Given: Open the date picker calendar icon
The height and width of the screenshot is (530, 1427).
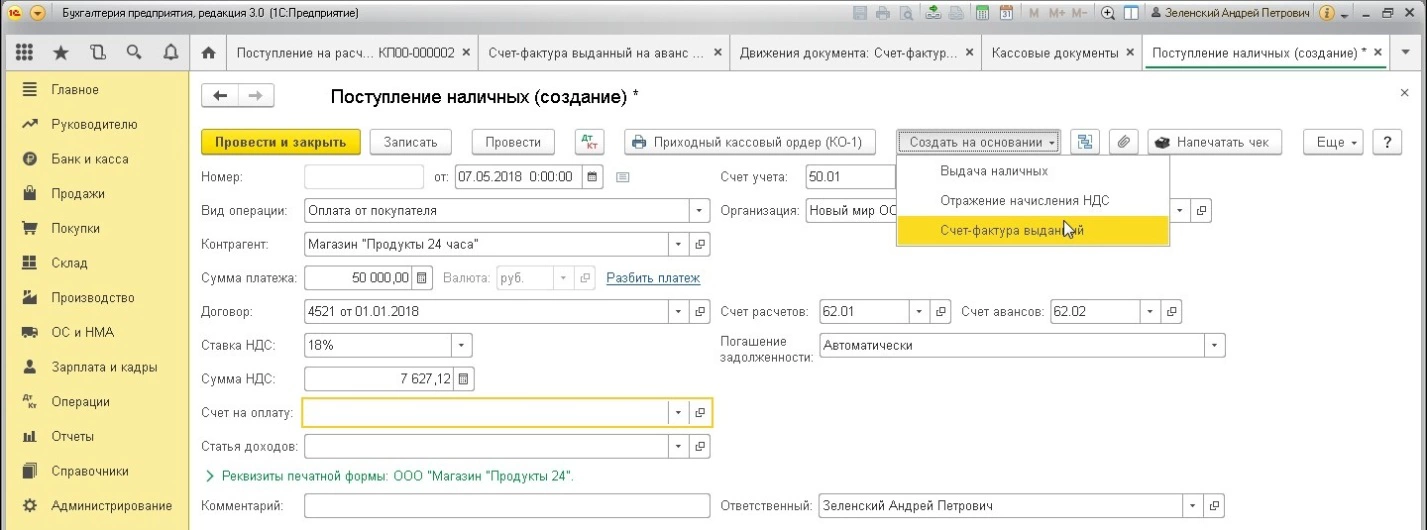Looking at the screenshot, I should [x=592, y=177].
